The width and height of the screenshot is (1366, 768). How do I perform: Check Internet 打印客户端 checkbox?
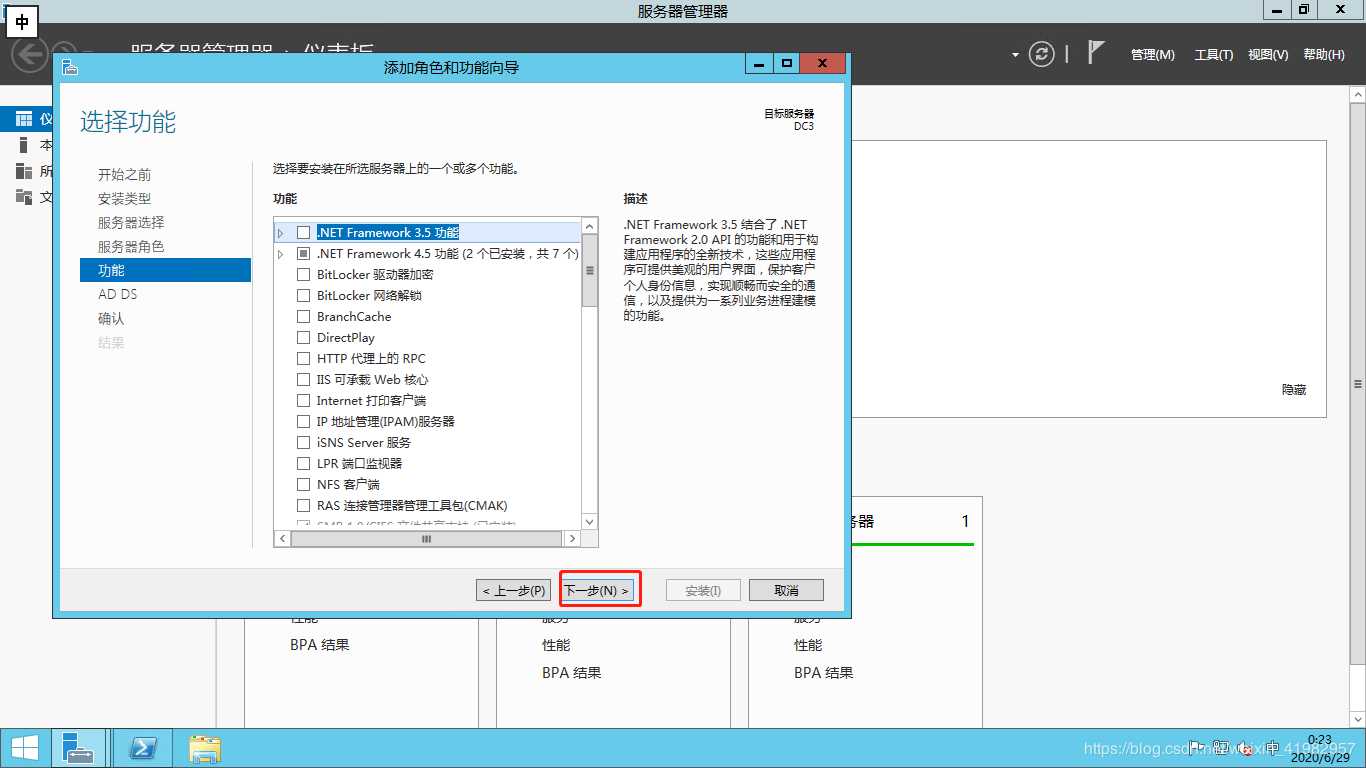(304, 400)
